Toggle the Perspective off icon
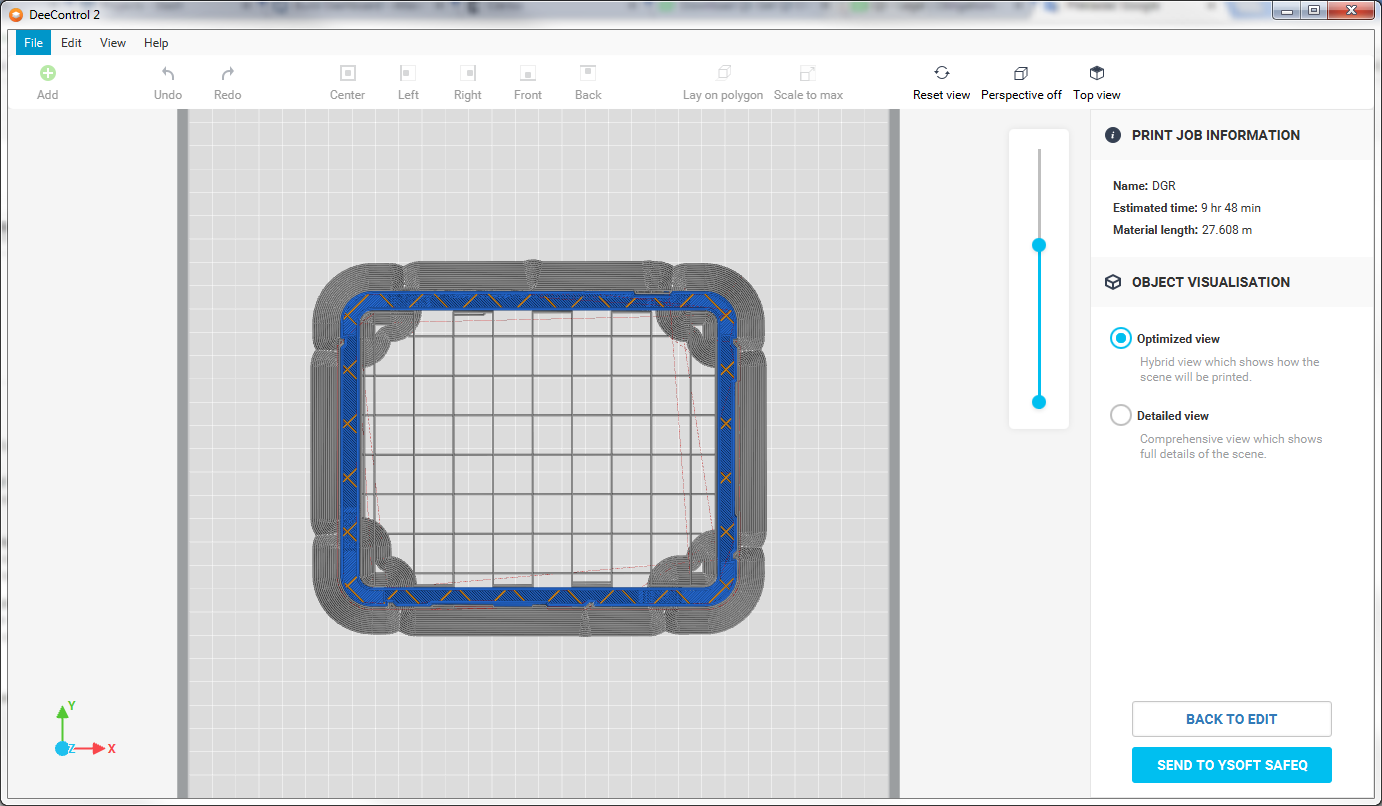The width and height of the screenshot is (1382, 806). (1020, 74)
